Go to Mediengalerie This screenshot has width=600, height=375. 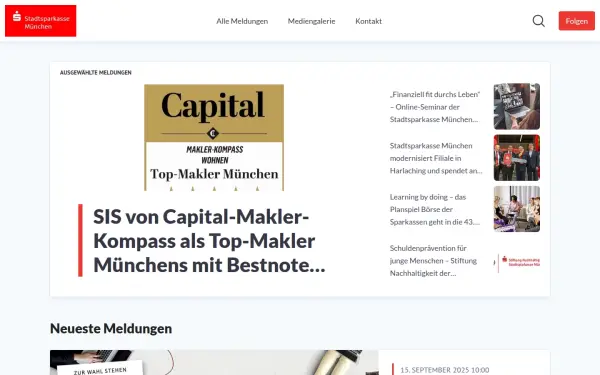click(311, 21)
